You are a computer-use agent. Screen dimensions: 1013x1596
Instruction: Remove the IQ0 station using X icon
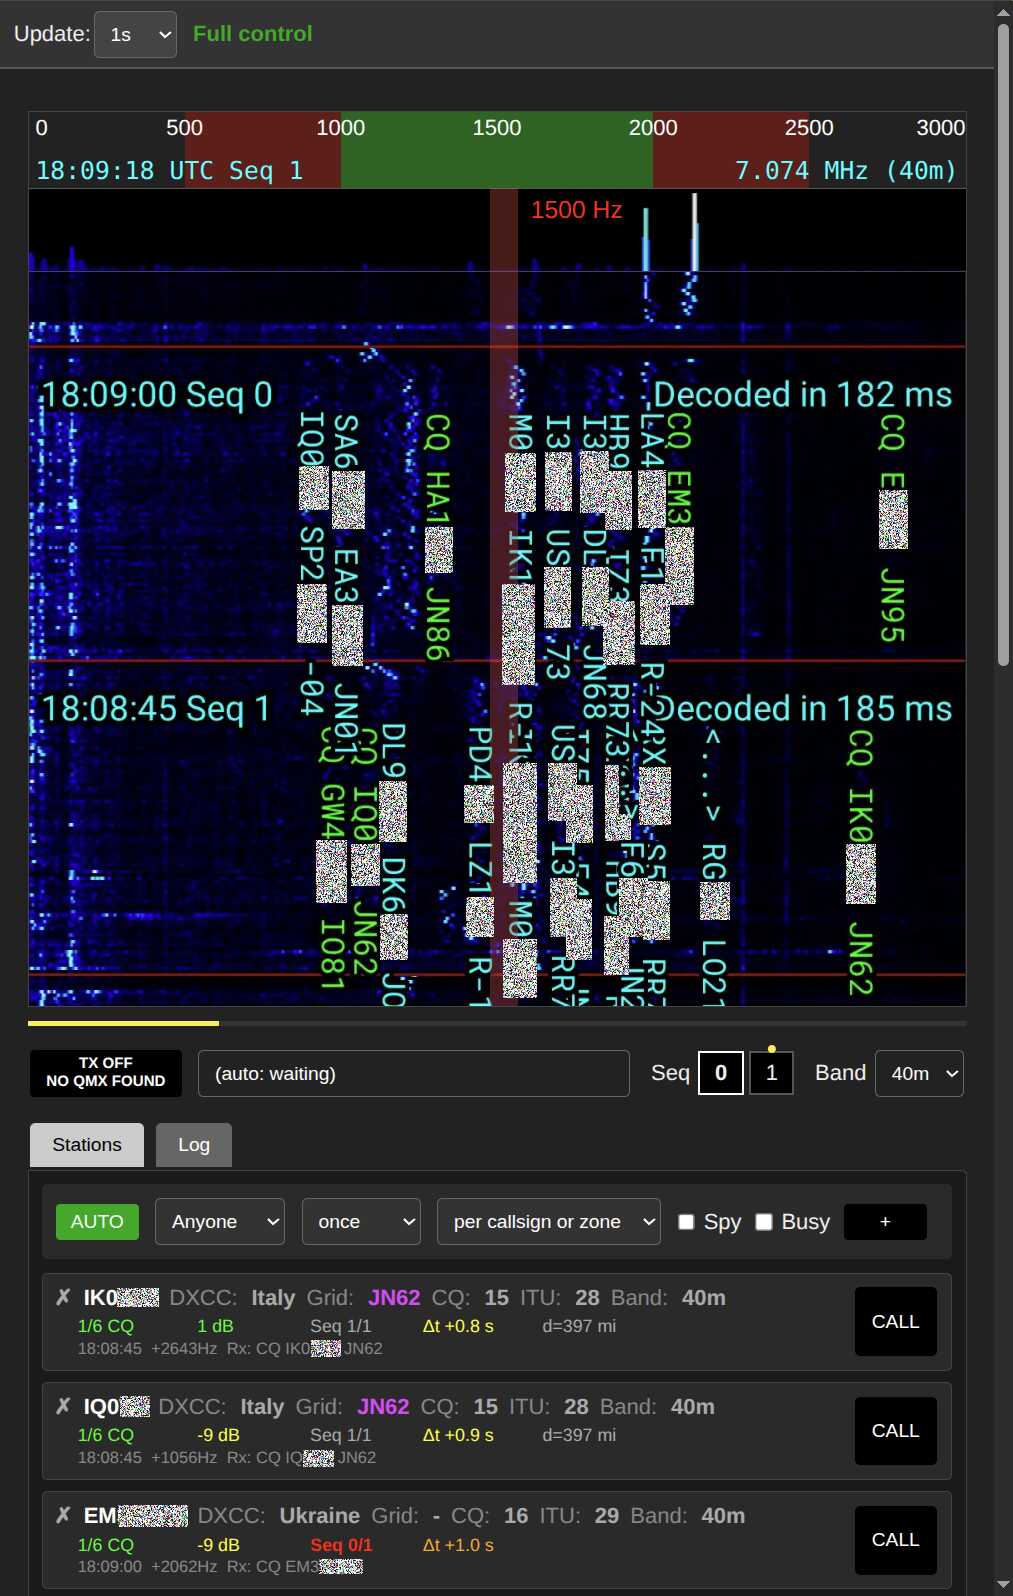pyautogui.click(x=63, y=1406)
